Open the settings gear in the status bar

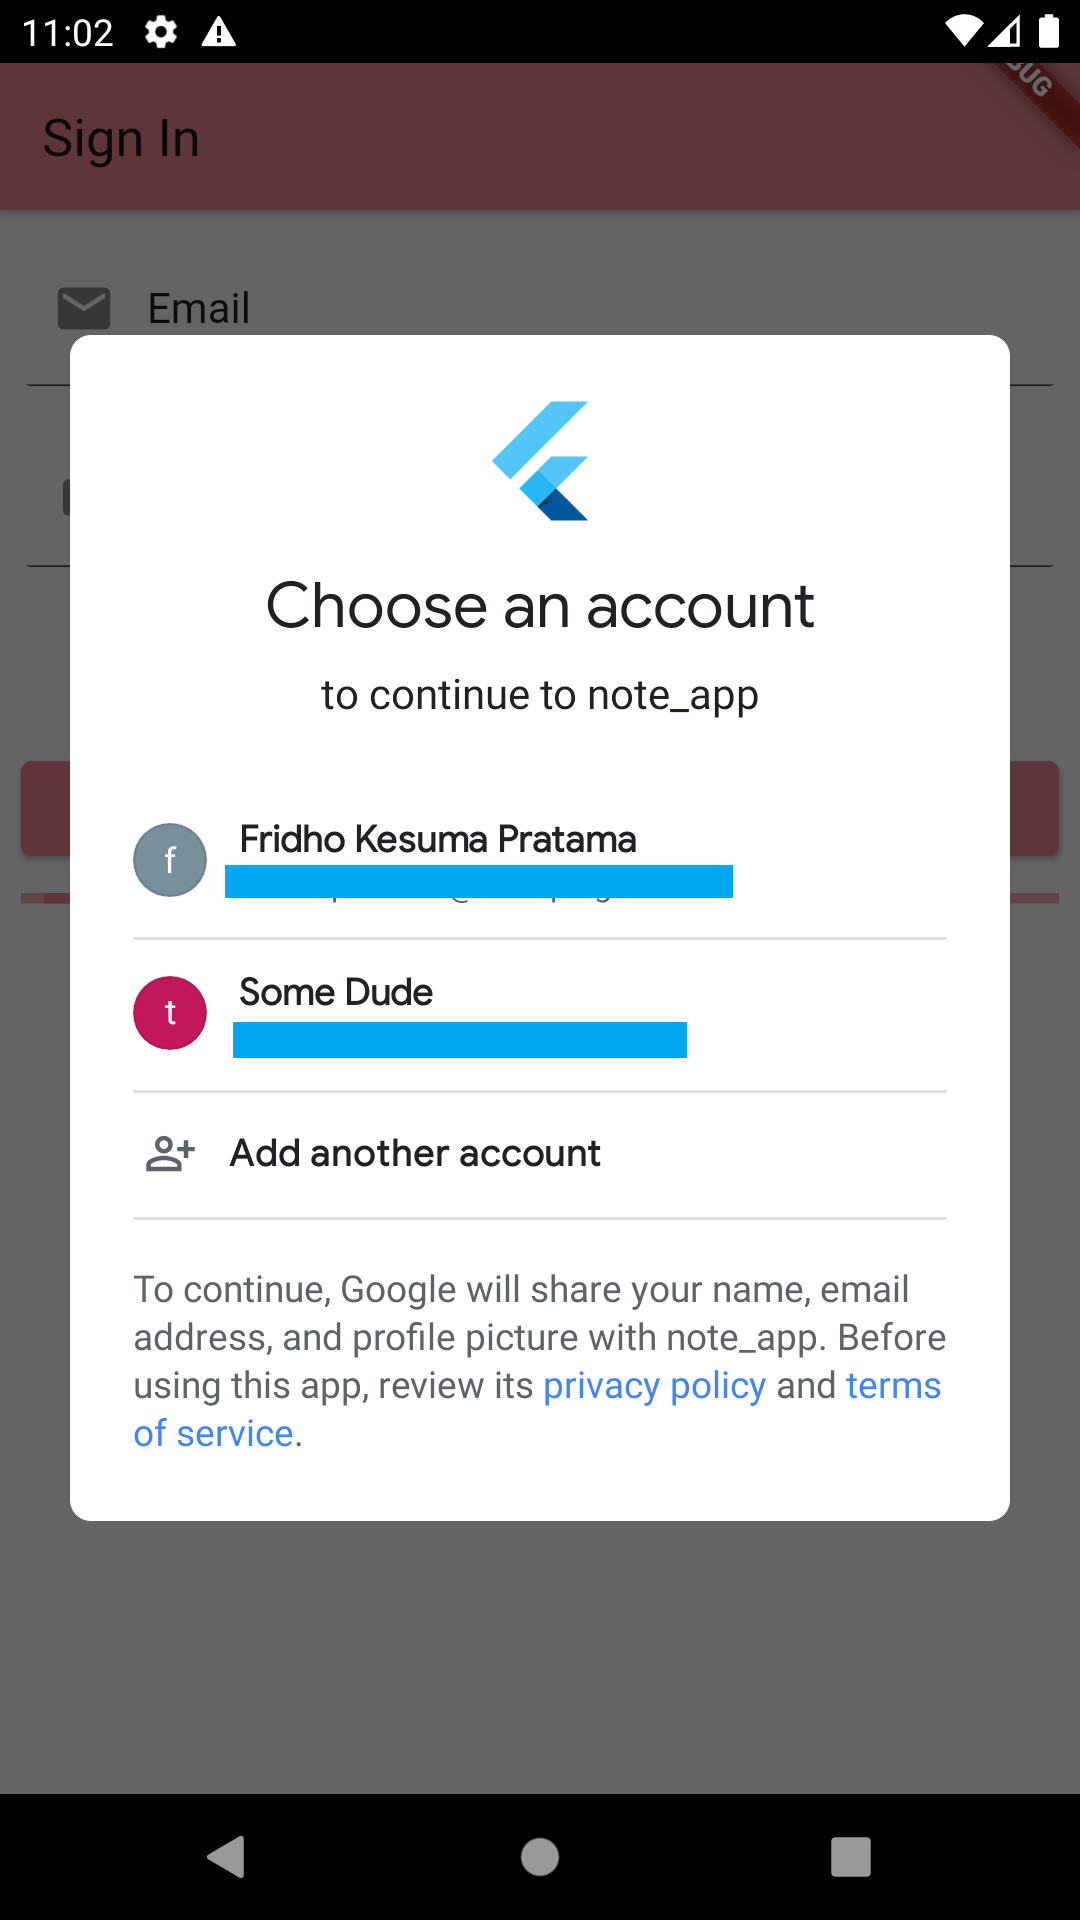[160, 33]
